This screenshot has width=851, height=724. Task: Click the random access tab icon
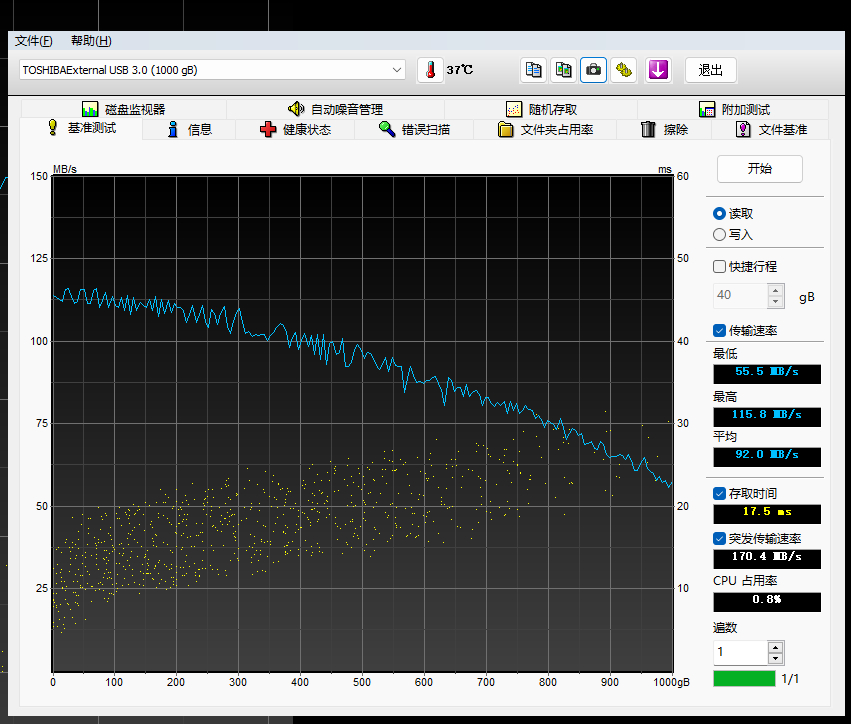point(514,109)
